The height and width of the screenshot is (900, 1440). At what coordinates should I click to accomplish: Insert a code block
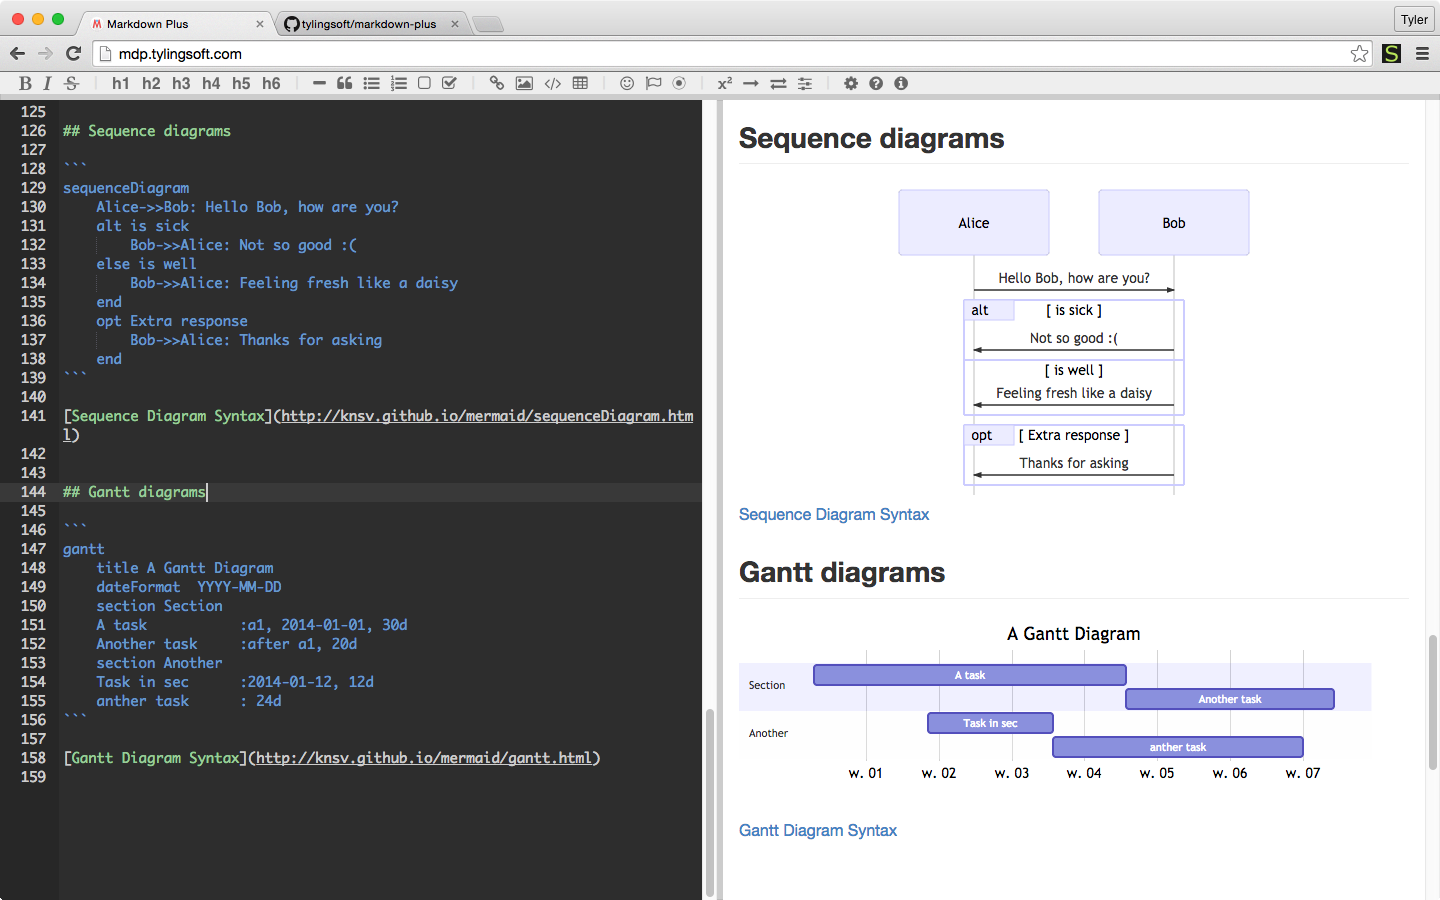pos(552,84)
